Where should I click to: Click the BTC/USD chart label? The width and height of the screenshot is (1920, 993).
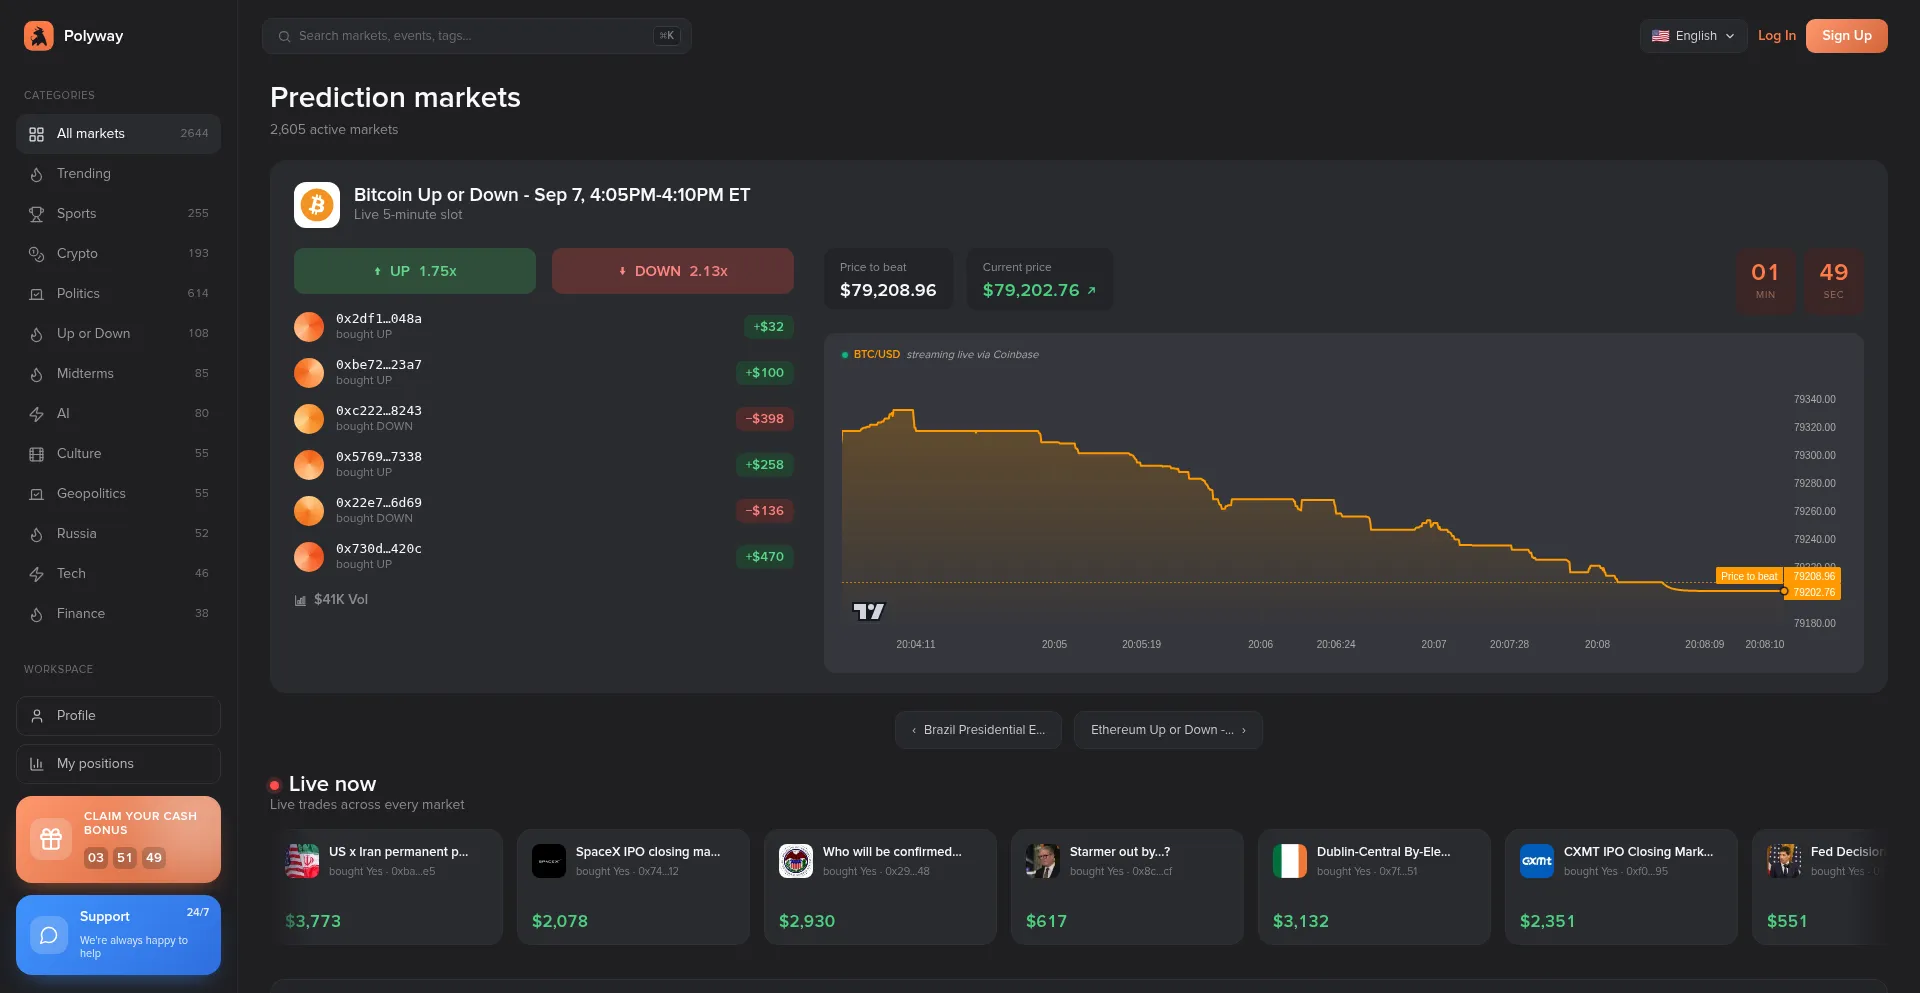click(x=877, y=355)
